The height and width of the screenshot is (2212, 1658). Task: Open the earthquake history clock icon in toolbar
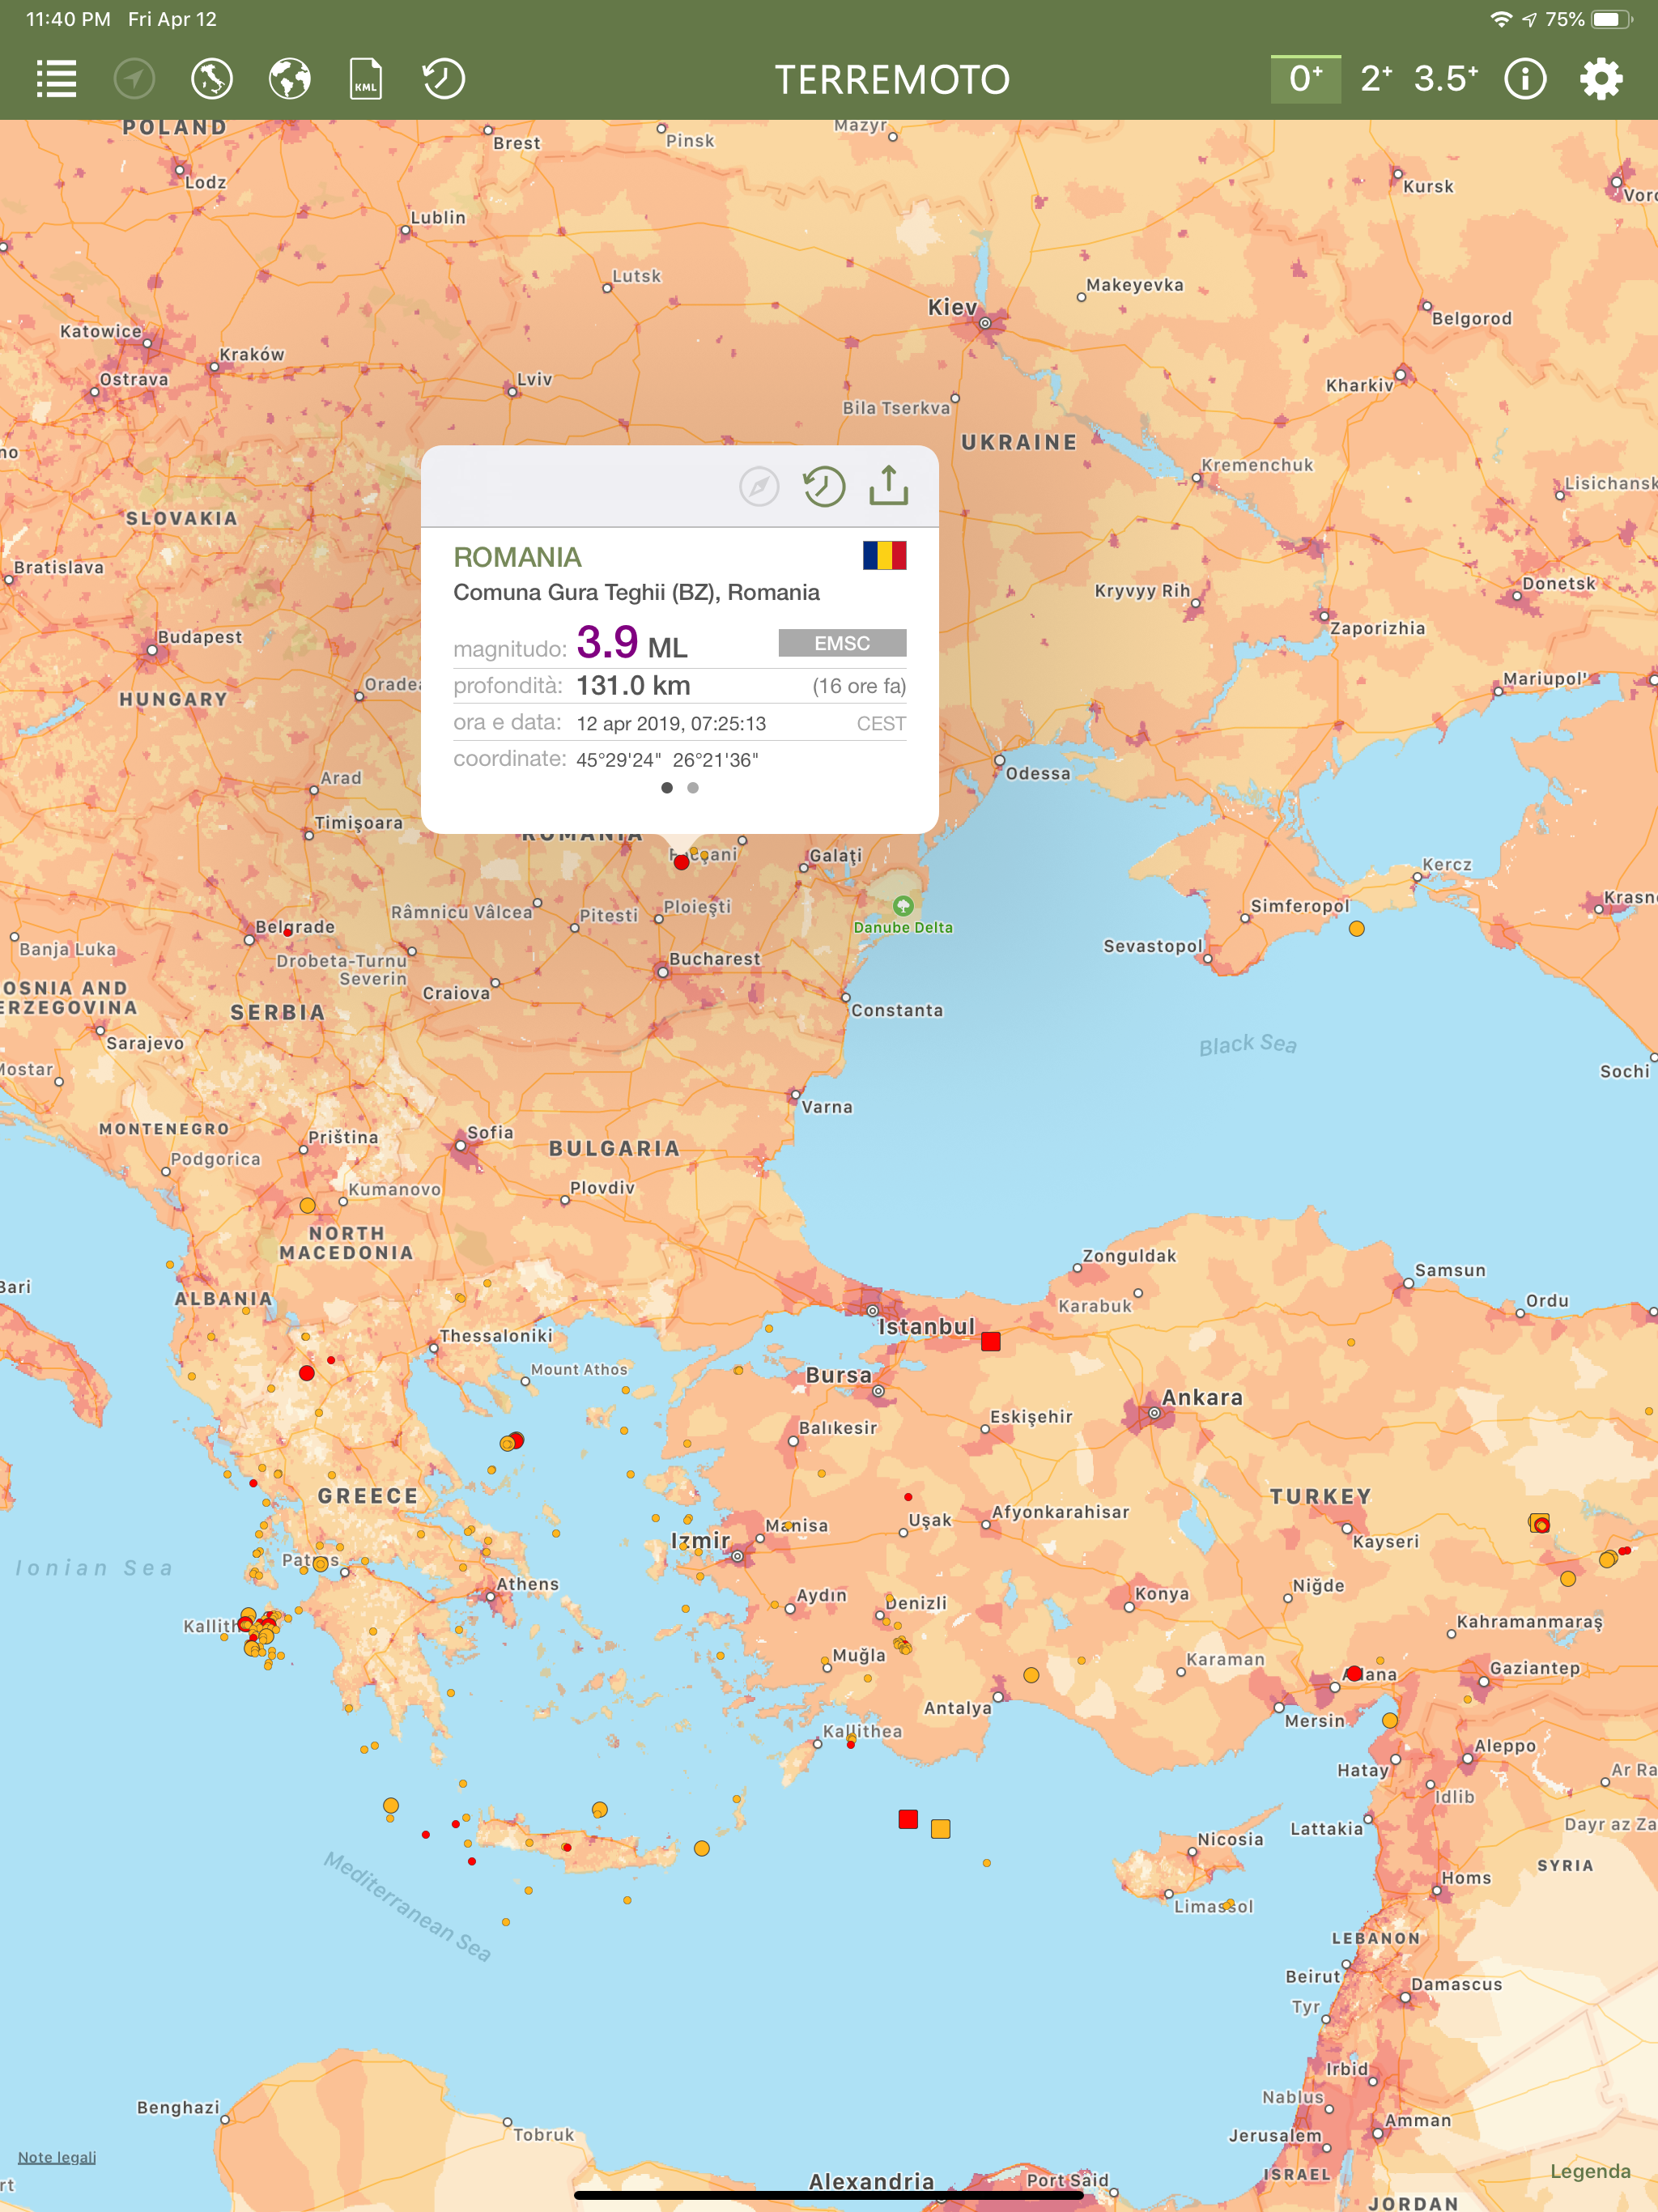pyautogui.click(x=443, y=79)
